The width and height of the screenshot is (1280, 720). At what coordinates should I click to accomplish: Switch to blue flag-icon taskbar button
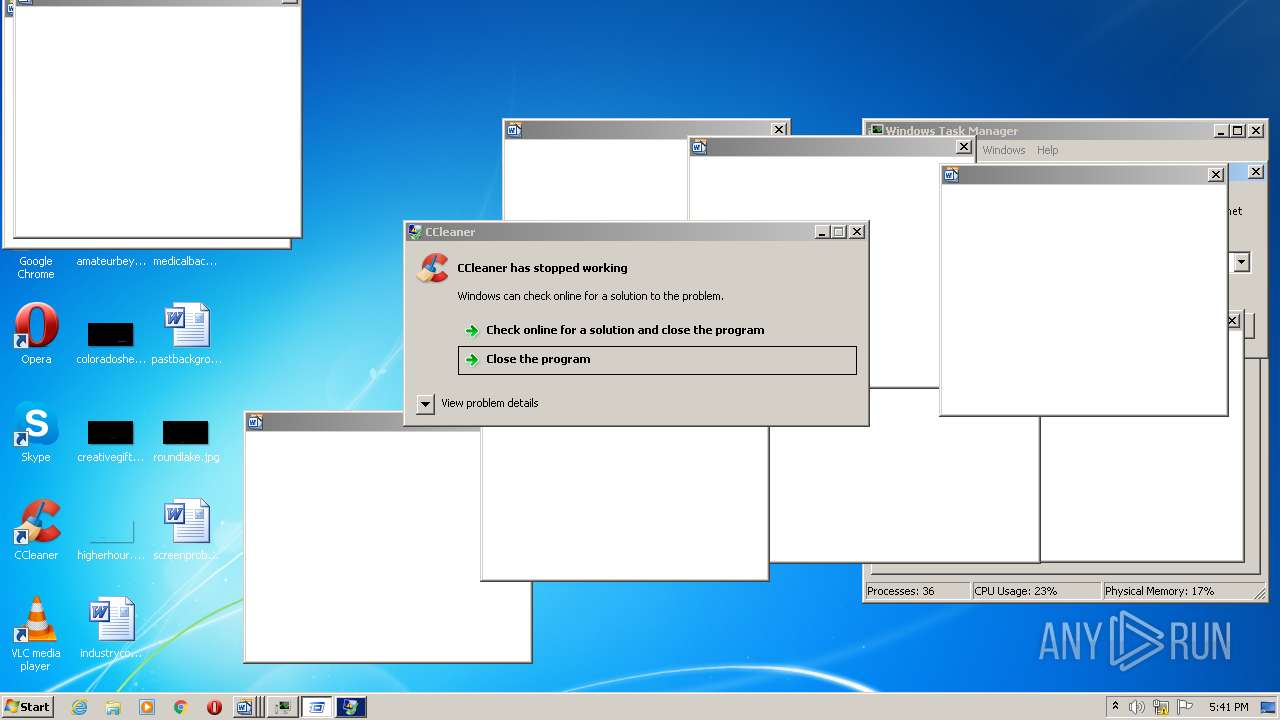351,707
